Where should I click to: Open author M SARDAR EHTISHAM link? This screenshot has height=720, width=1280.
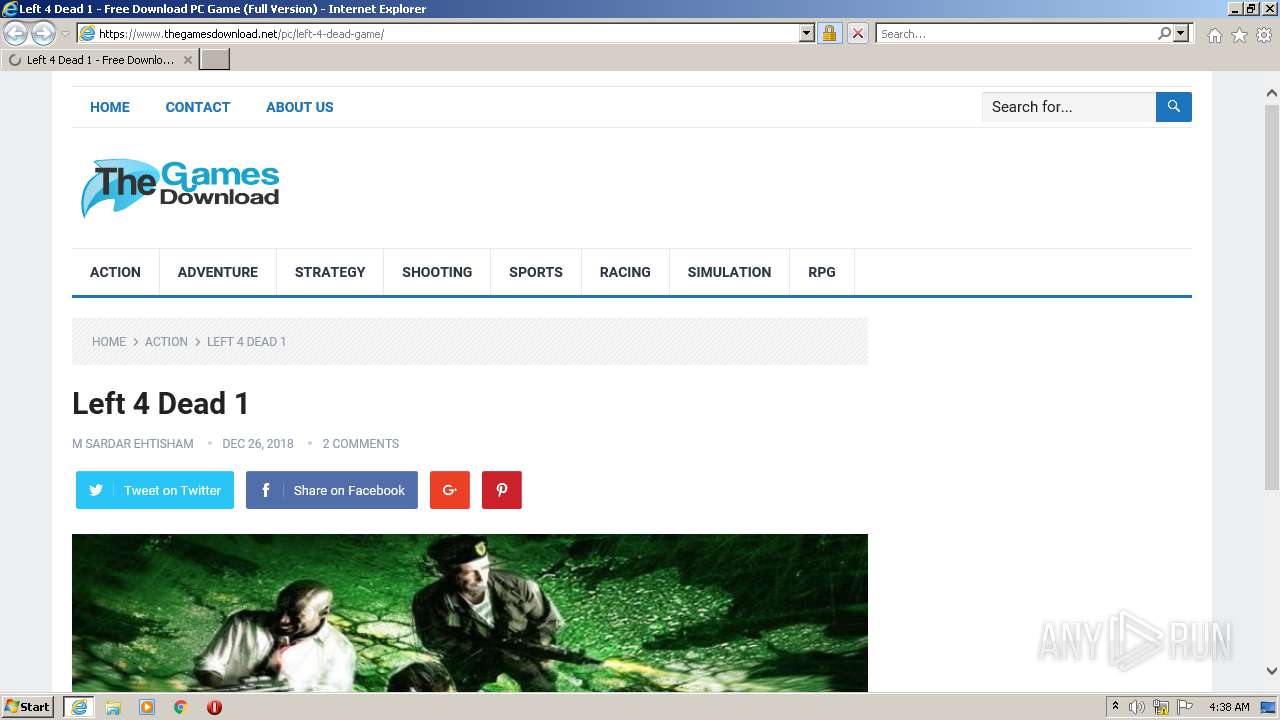pyautogui.click(x=133, y=444)
